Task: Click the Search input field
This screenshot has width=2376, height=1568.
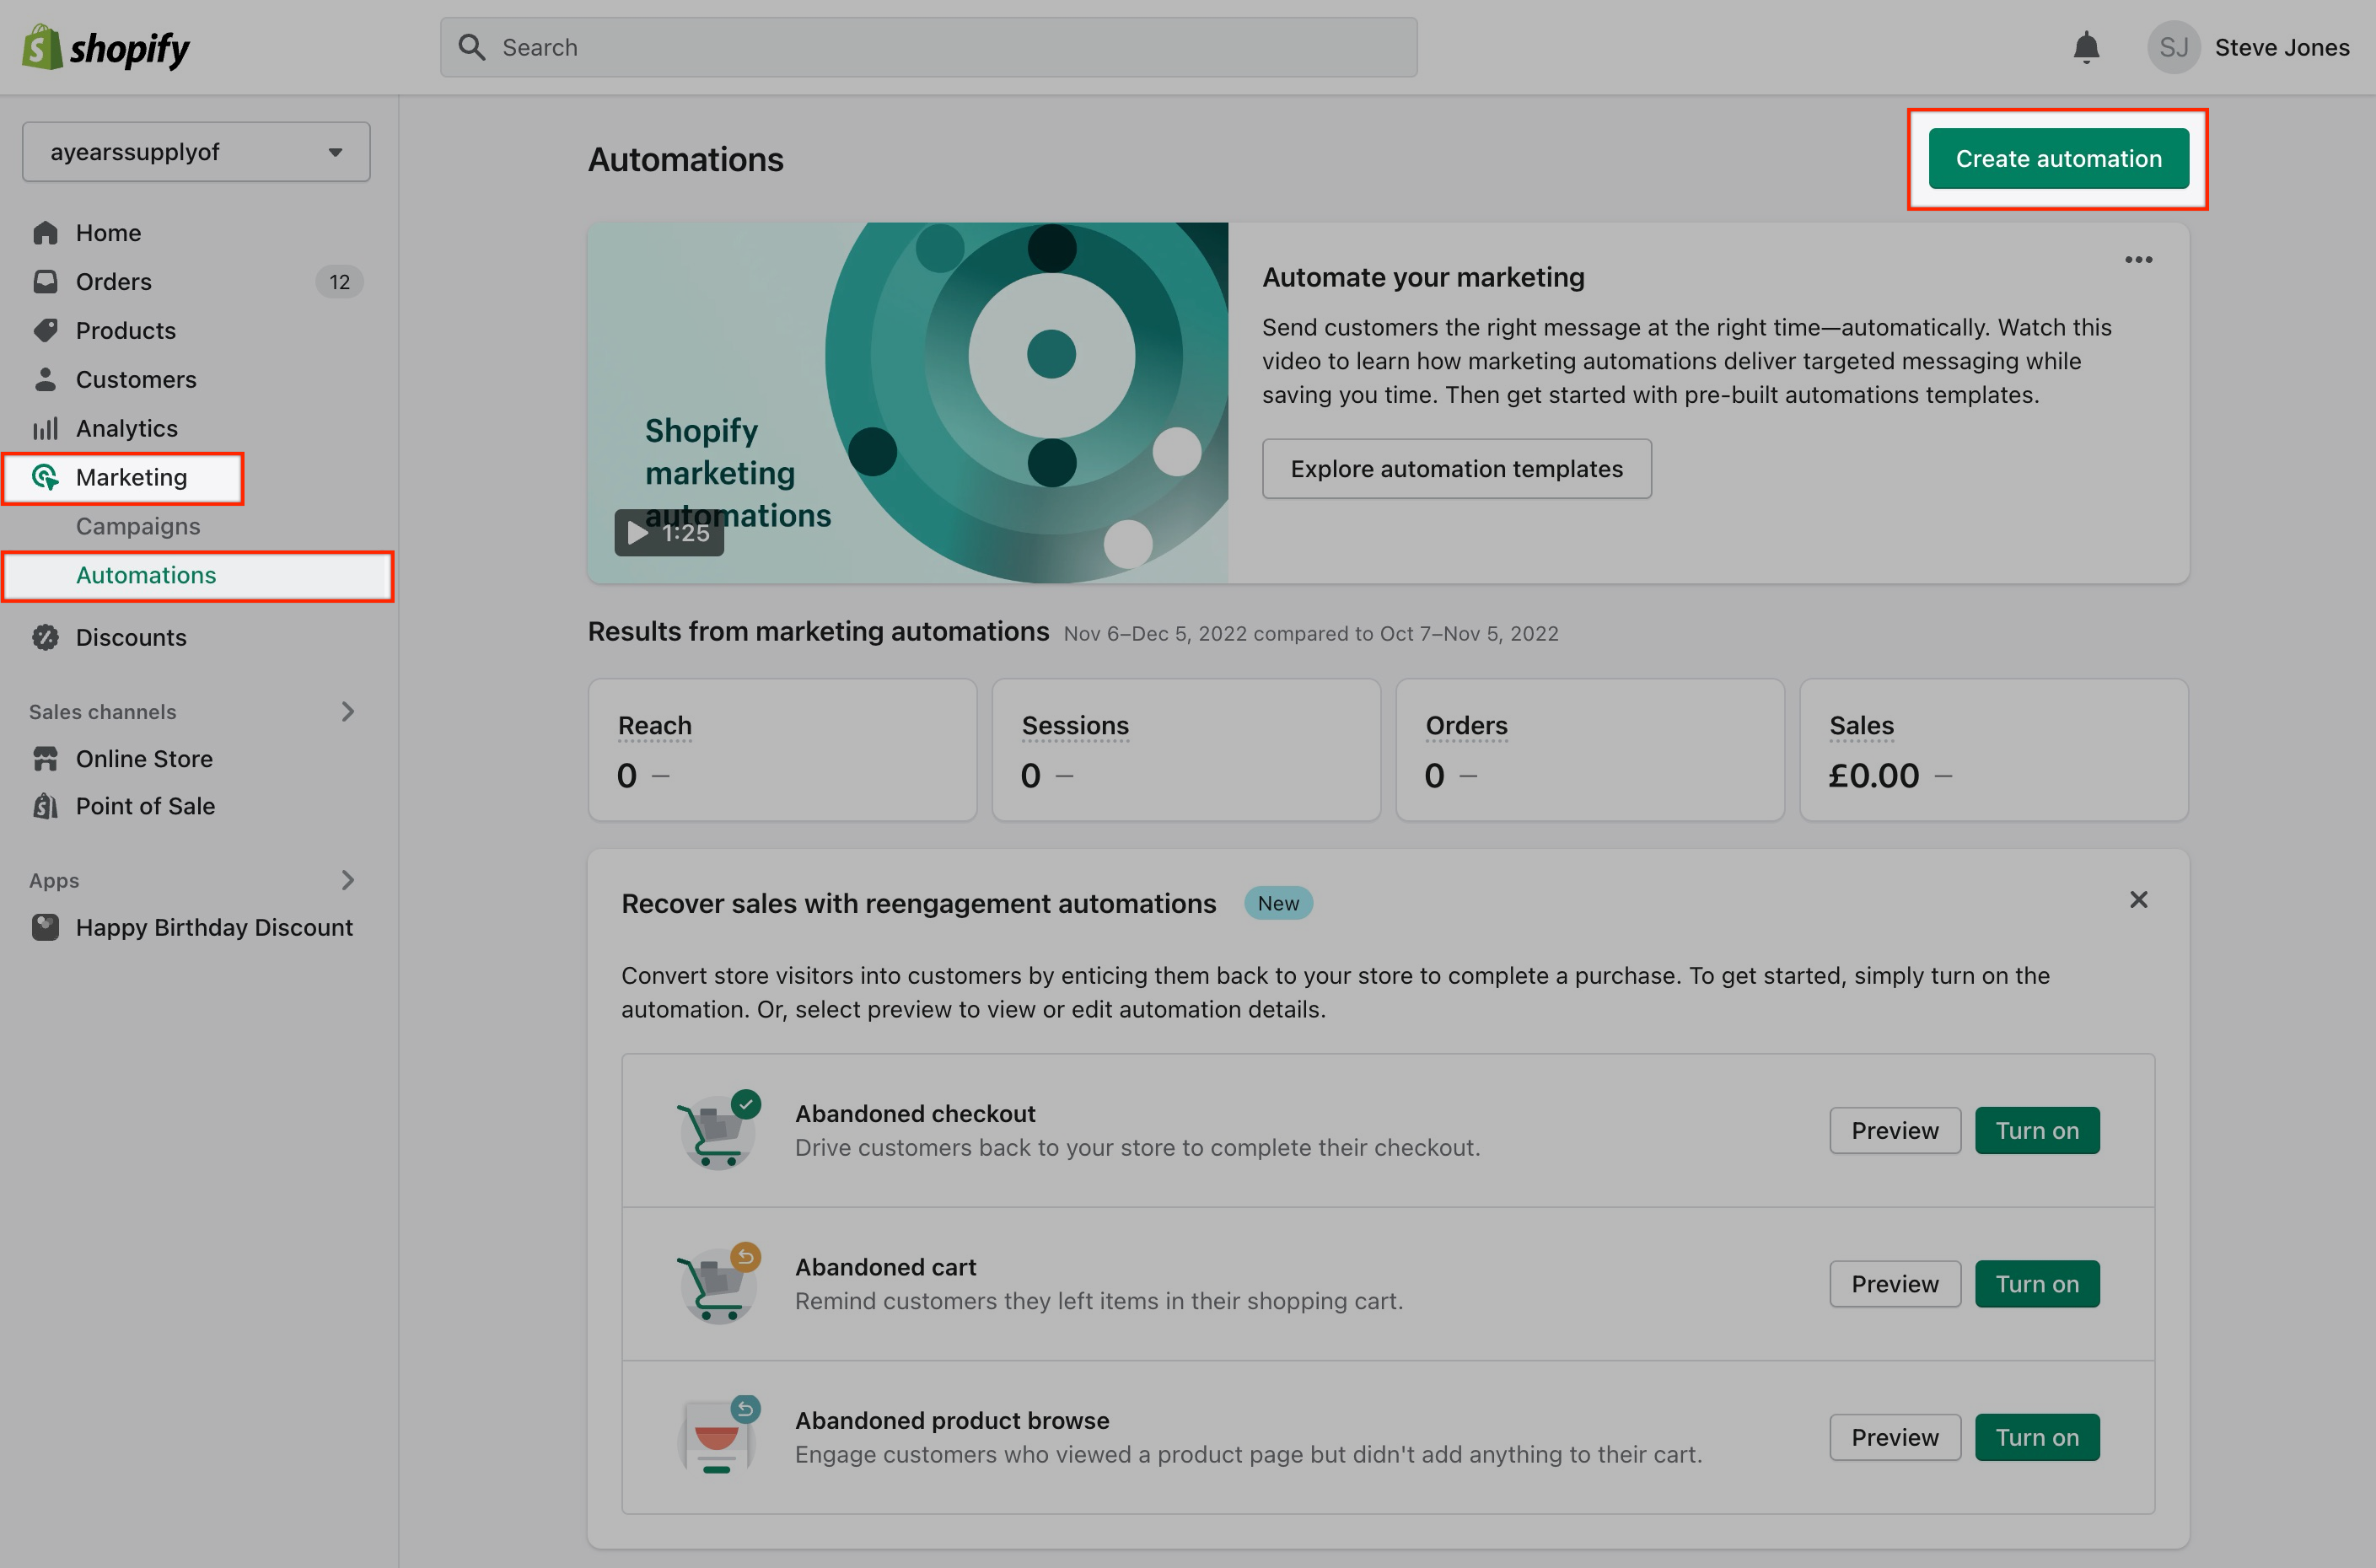Action: [x=928, y=47]
